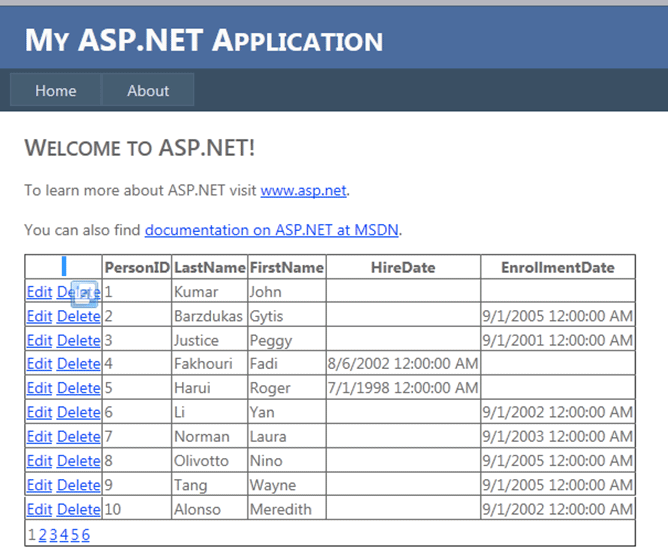
Task: Click the PersonID column header
Action: 137,267
